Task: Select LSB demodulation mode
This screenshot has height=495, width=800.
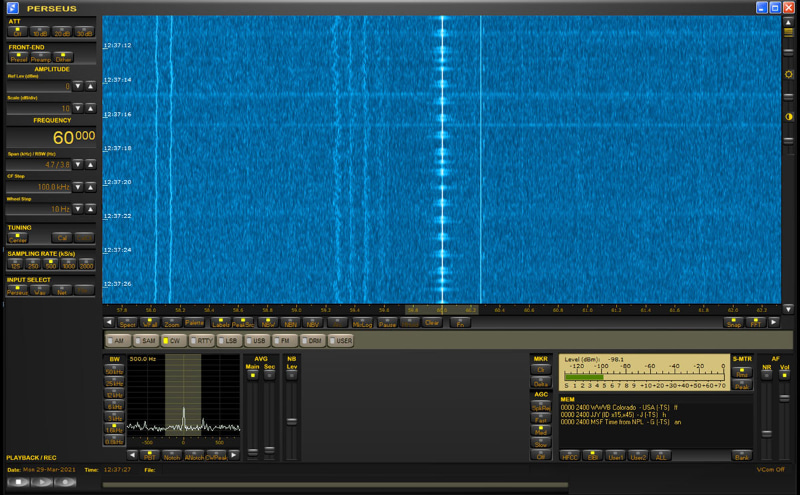Action: (229, 340)
